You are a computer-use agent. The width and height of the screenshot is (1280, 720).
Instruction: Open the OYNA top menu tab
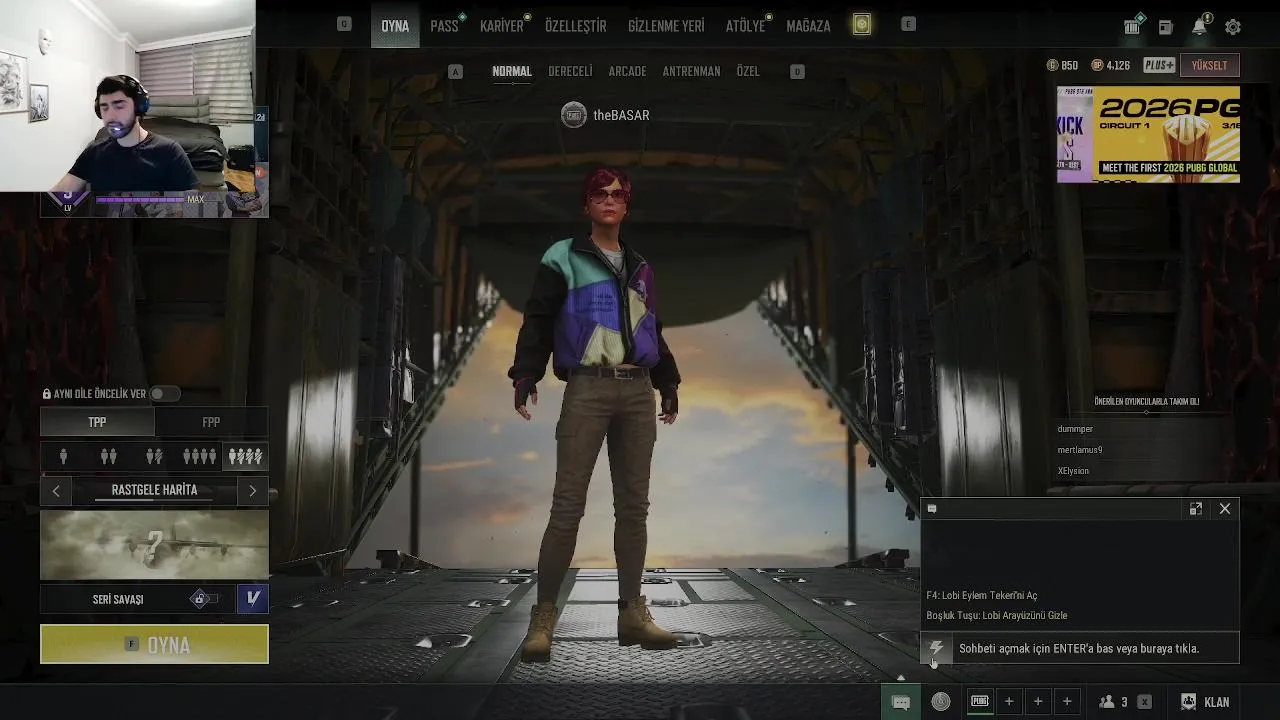pyautogui.click(x=395, y=26)
